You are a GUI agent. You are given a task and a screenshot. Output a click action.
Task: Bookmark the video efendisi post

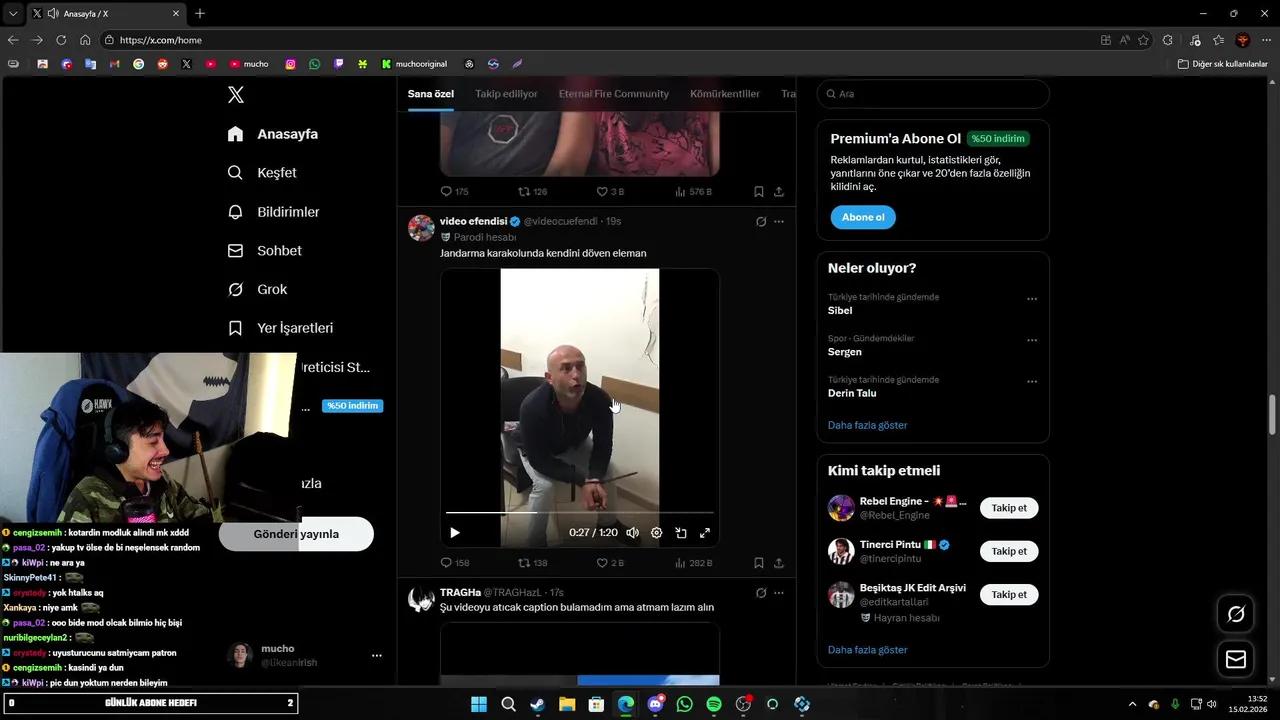758,563
